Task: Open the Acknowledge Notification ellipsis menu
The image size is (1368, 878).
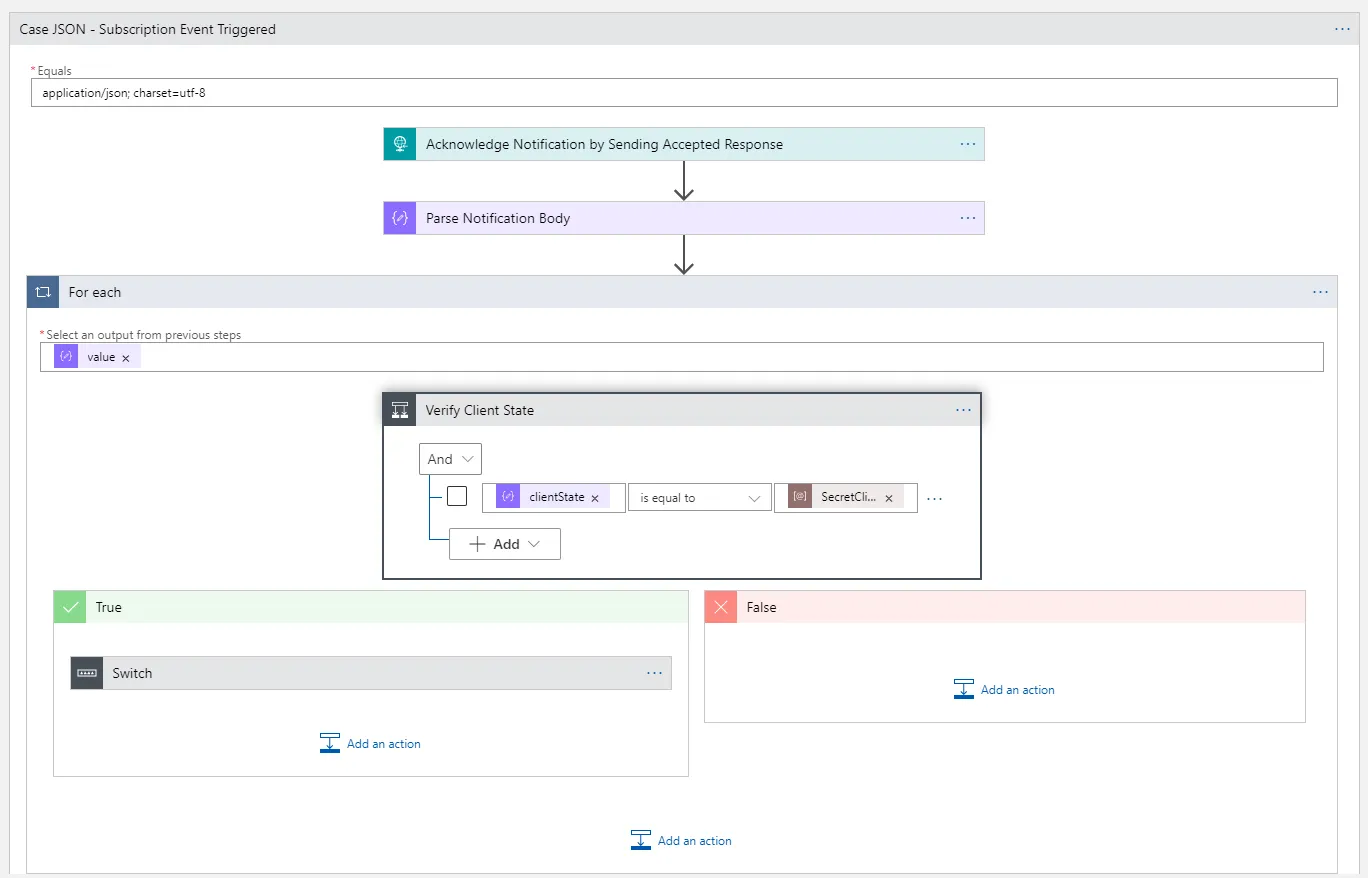Action: click(x=968, y=144)
